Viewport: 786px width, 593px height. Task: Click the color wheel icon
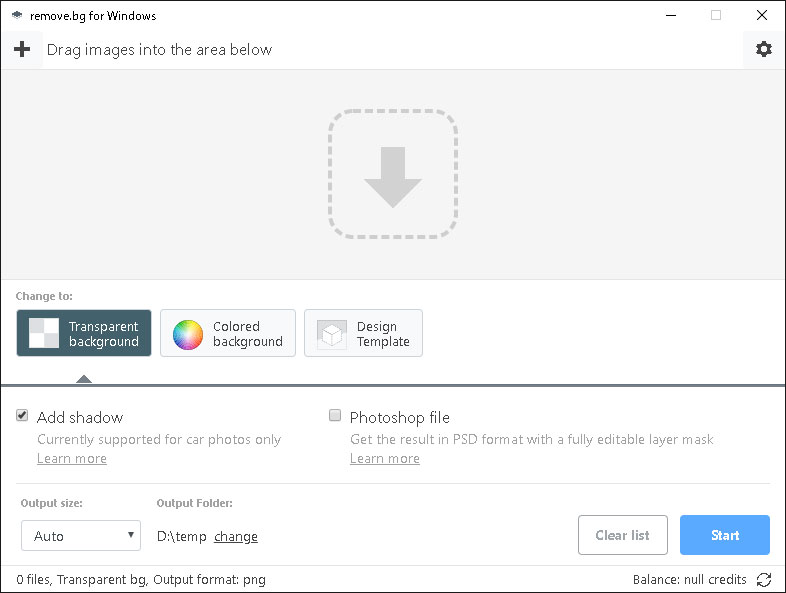click(x=188, y=334)
